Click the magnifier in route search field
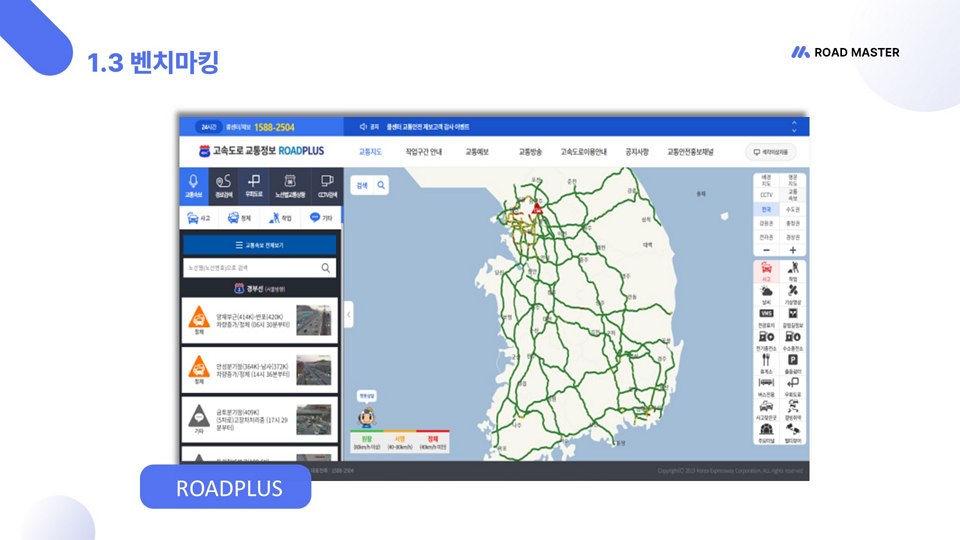960x540 pixels. pyautogui.click(x=326, y=268)
